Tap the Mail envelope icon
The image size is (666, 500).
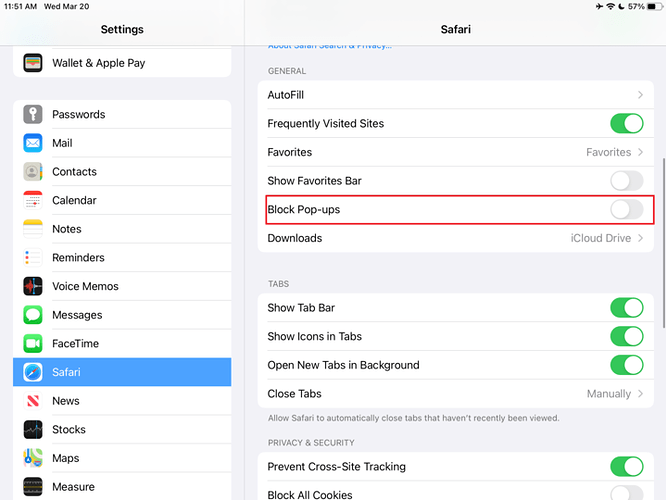click(x=33, y=143)
